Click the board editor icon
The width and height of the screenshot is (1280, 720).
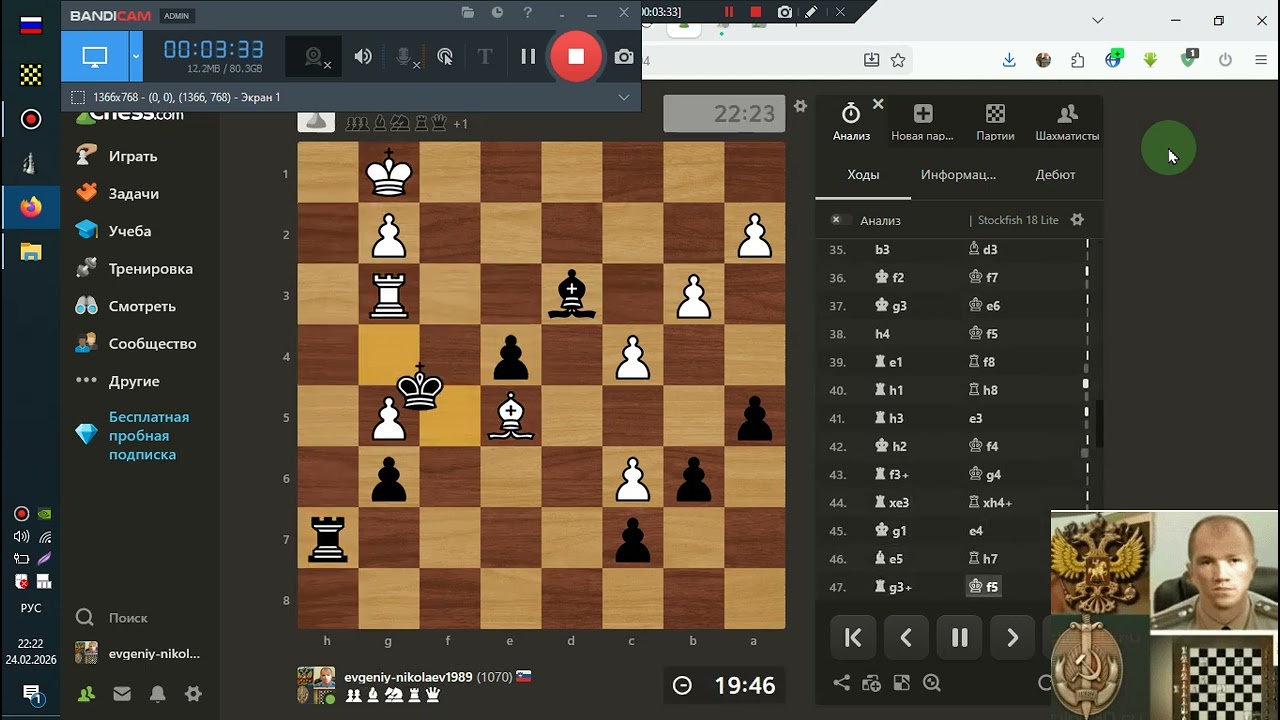[x=902, y=683]
